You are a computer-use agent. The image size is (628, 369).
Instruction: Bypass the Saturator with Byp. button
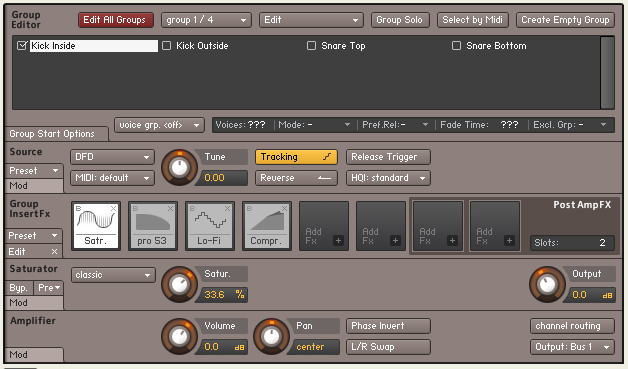click(19, 288)
